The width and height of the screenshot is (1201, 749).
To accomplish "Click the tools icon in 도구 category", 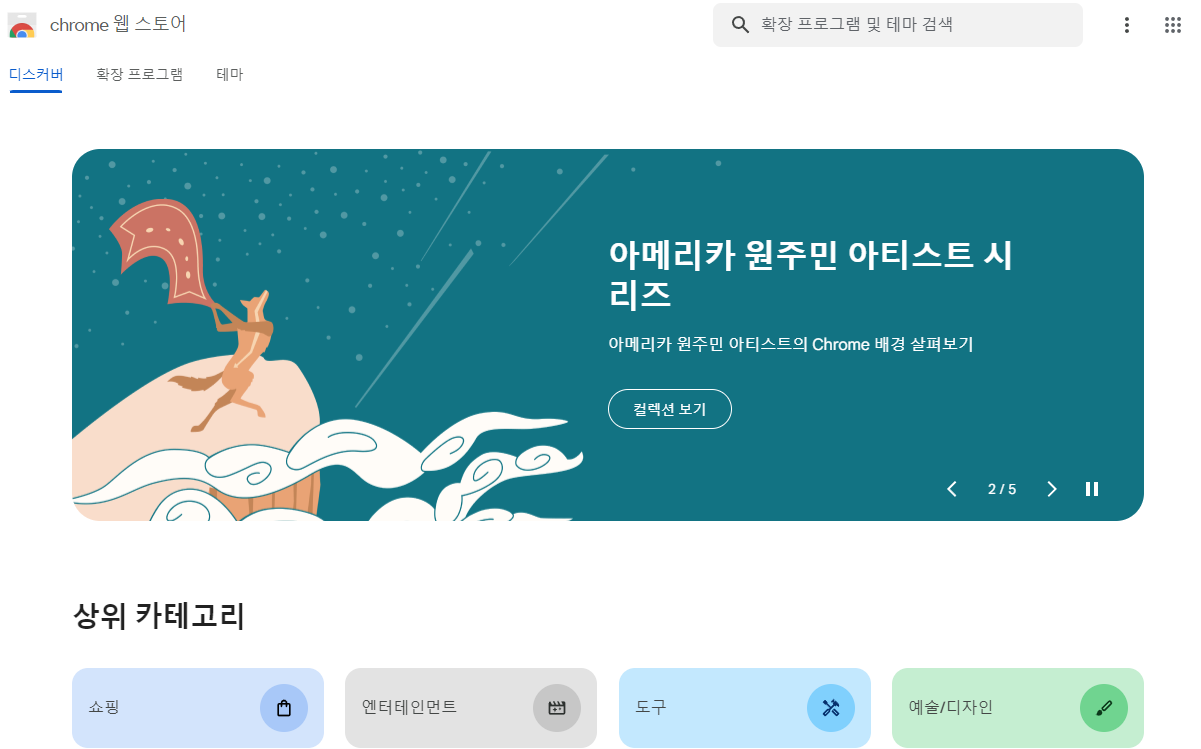I will [831, 708].
